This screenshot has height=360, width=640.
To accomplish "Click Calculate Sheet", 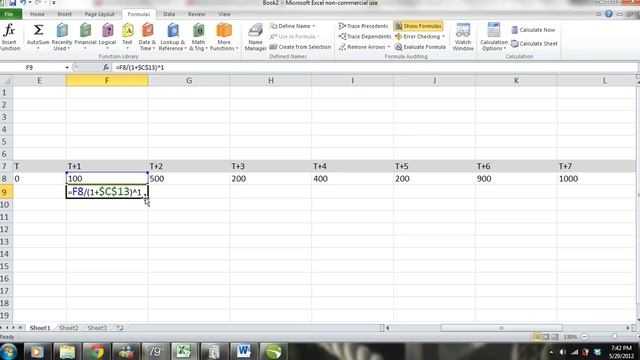I will (x=534, y=43).
